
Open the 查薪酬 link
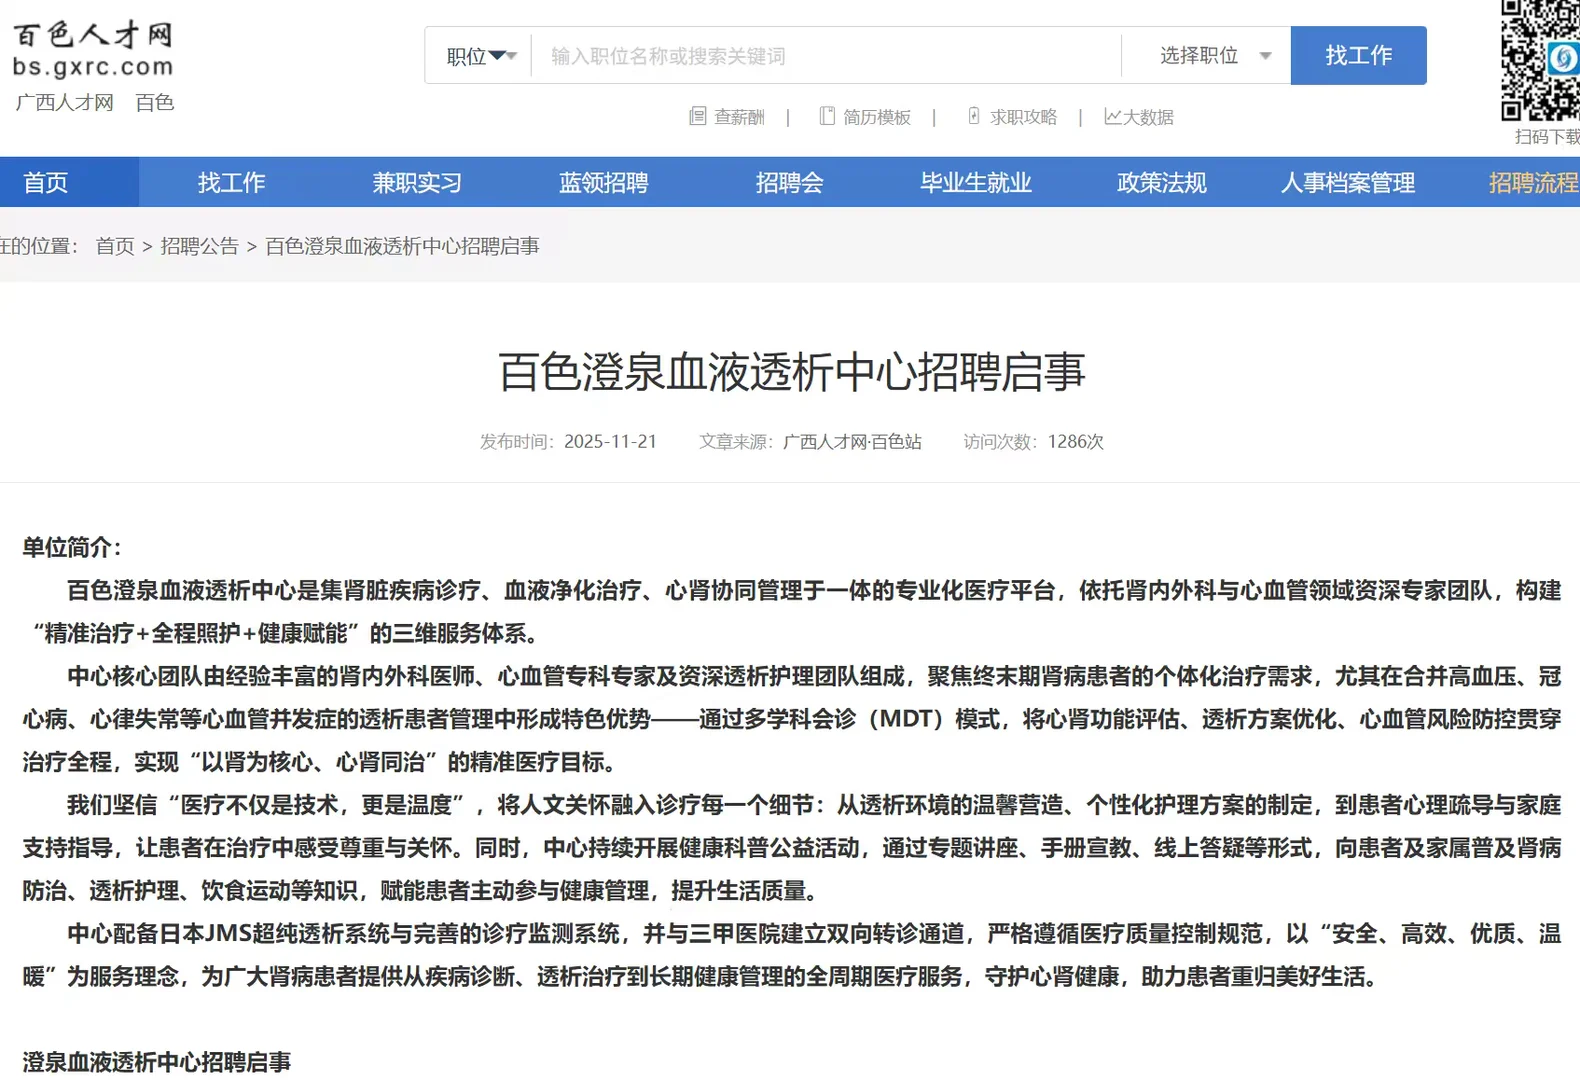[x=739, y=117]
